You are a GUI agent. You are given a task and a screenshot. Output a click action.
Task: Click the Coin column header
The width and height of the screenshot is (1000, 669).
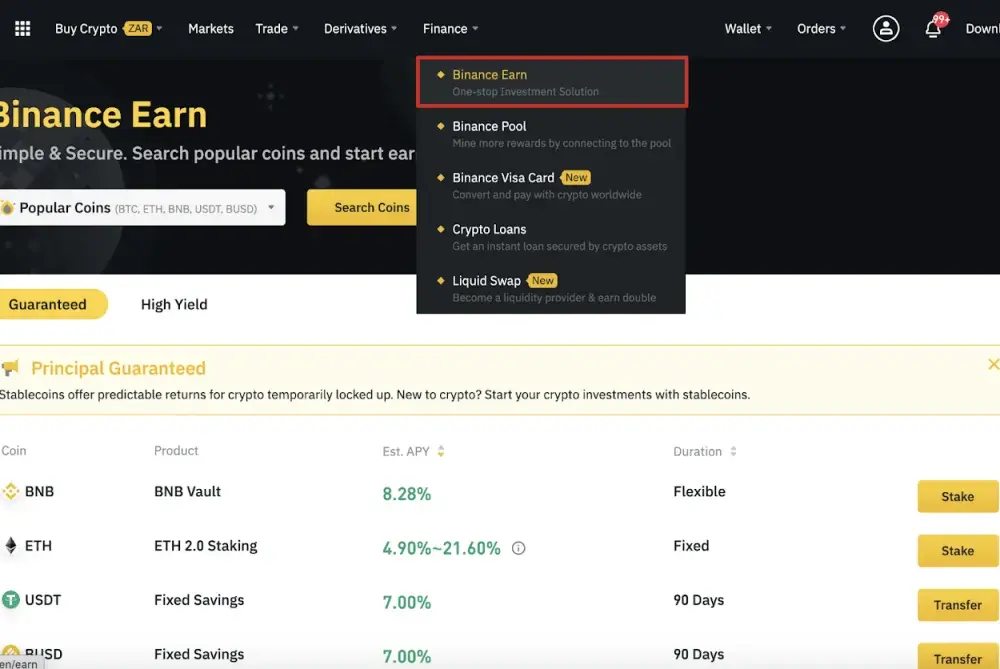point(13,450)
